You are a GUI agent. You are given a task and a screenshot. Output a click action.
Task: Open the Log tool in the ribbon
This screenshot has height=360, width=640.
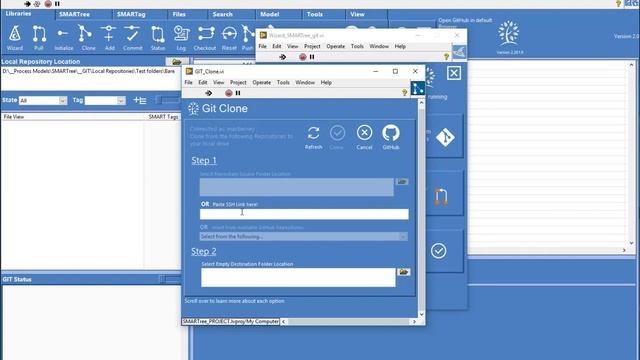[181, 38]
